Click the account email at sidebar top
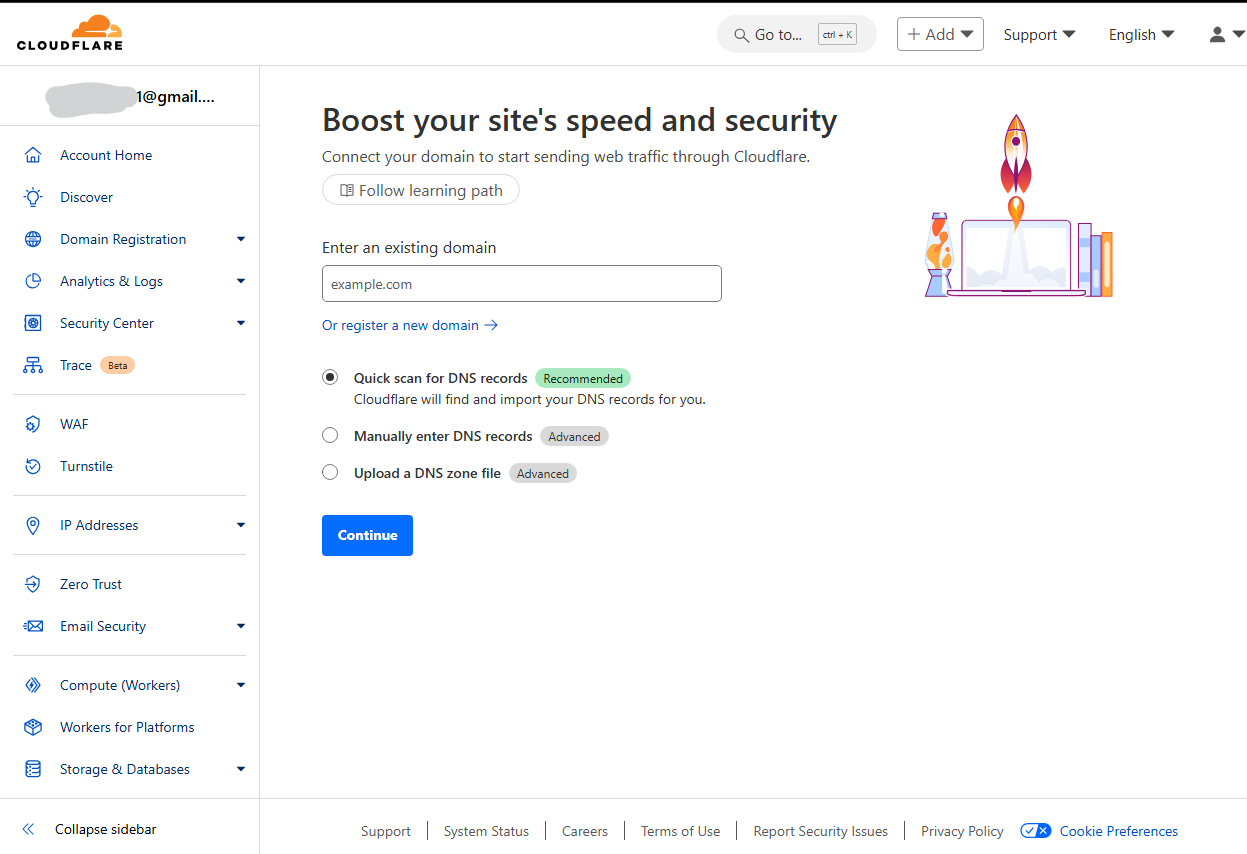 pyautogui.click(x=130, y=96)
